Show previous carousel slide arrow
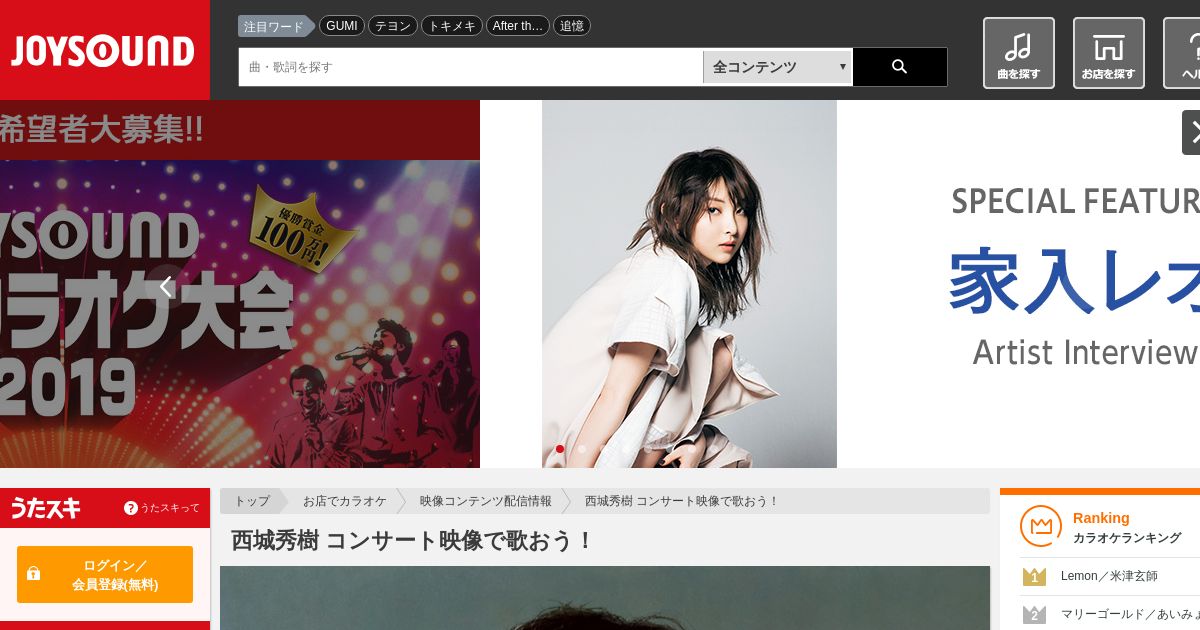The image size is (1200, 630). pyautogui.click(x=166, y=287)
